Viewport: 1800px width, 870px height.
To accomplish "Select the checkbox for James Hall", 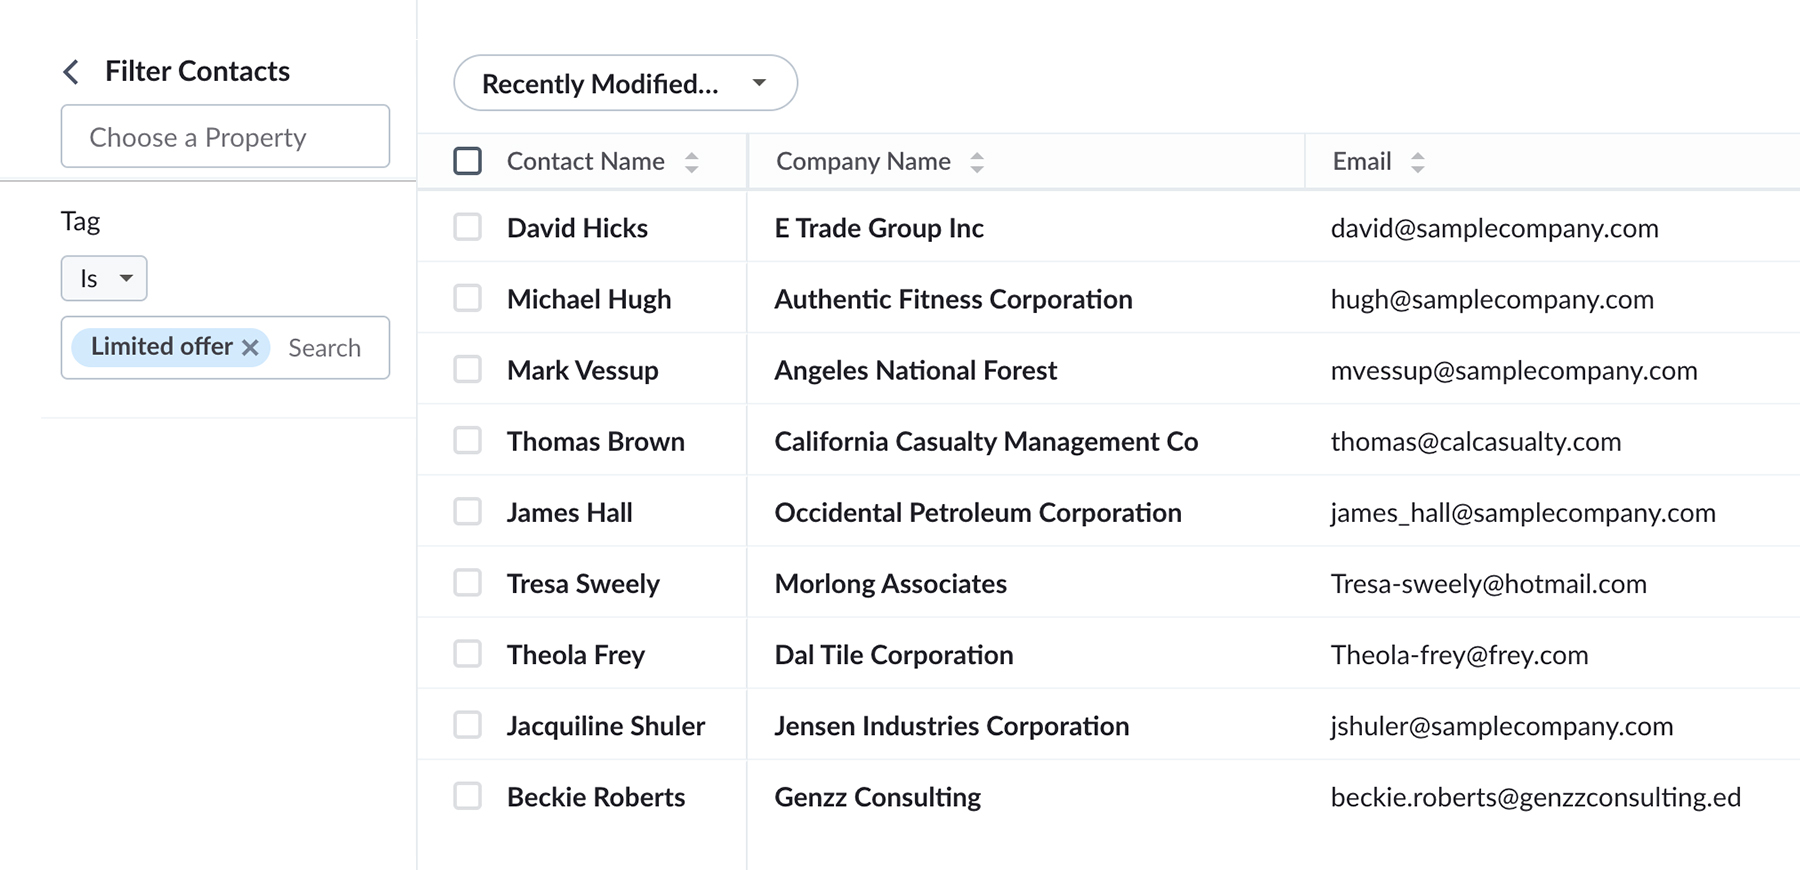I will 467,512.
